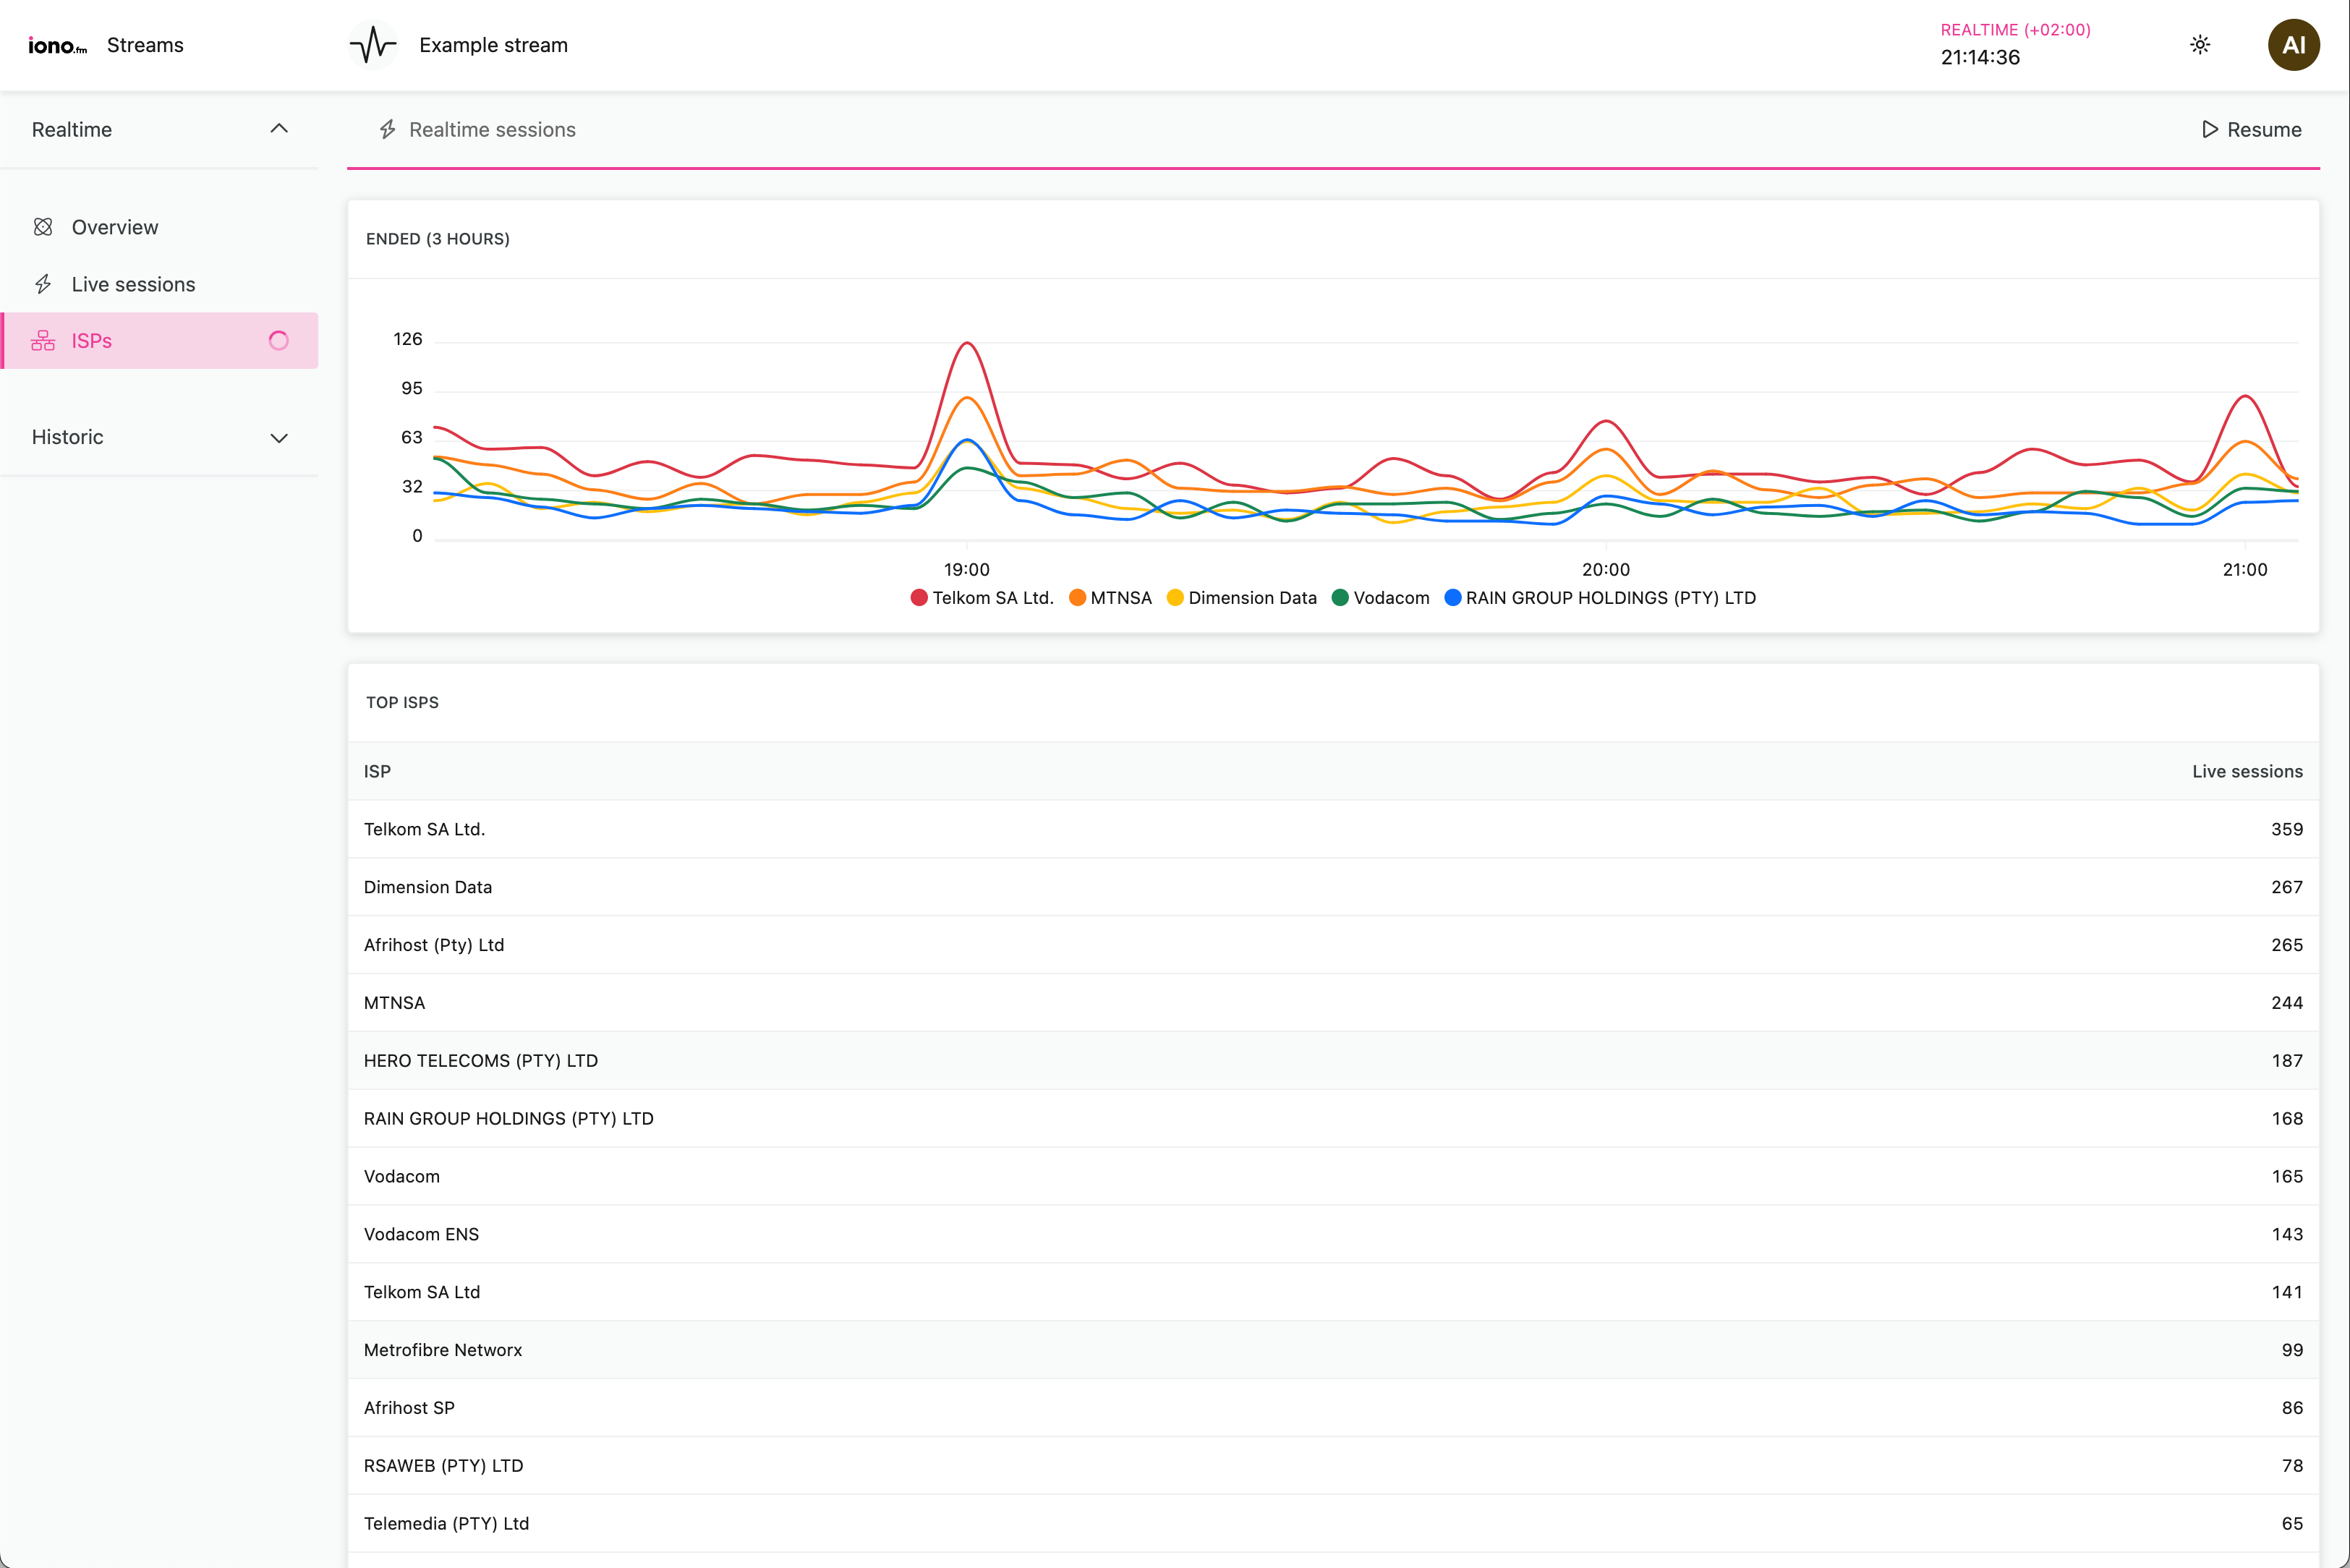Click the 19:00 chart axis label
The height and width of the screenshot is (1568, 2350).
pos(967,570)
